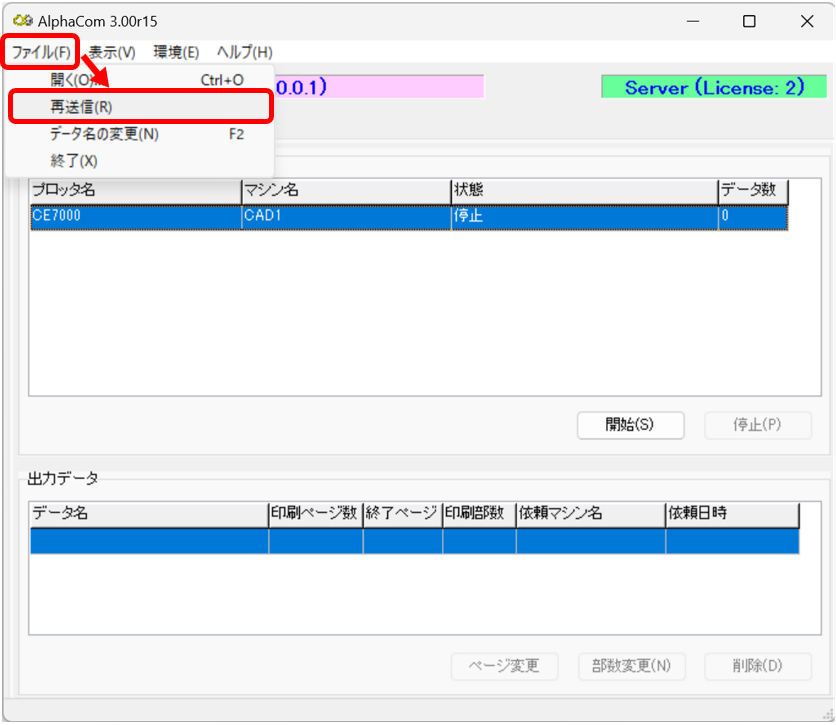The image size is (836, 725).
Task: Open the 環境(E) menu
Action: coord(176,52)
